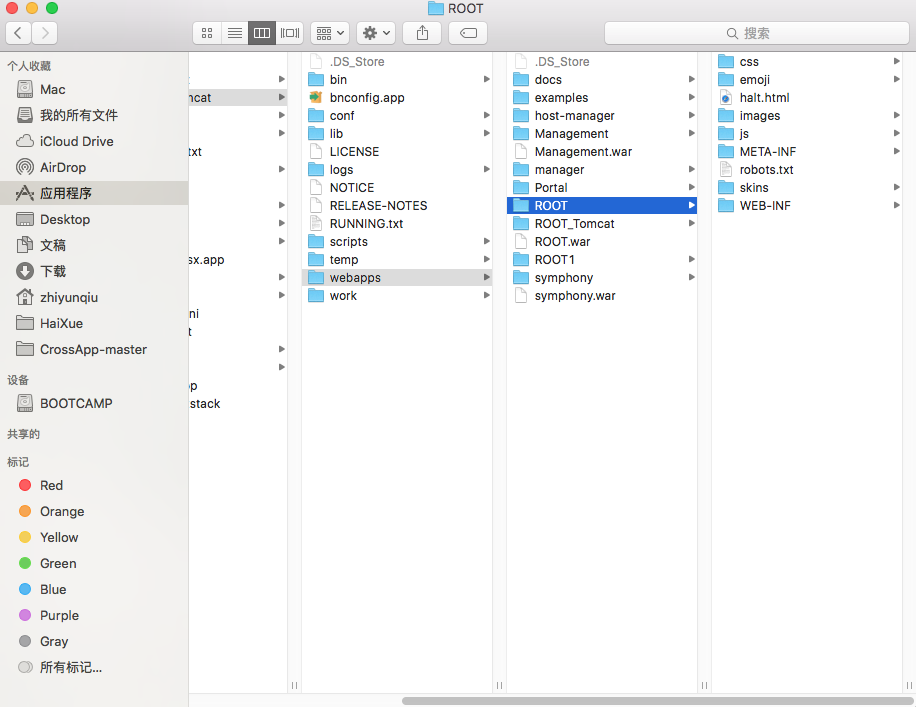Filter by Red tag
Image resolution: width=916 pixels, height=707 pixels.
point(94,486)
